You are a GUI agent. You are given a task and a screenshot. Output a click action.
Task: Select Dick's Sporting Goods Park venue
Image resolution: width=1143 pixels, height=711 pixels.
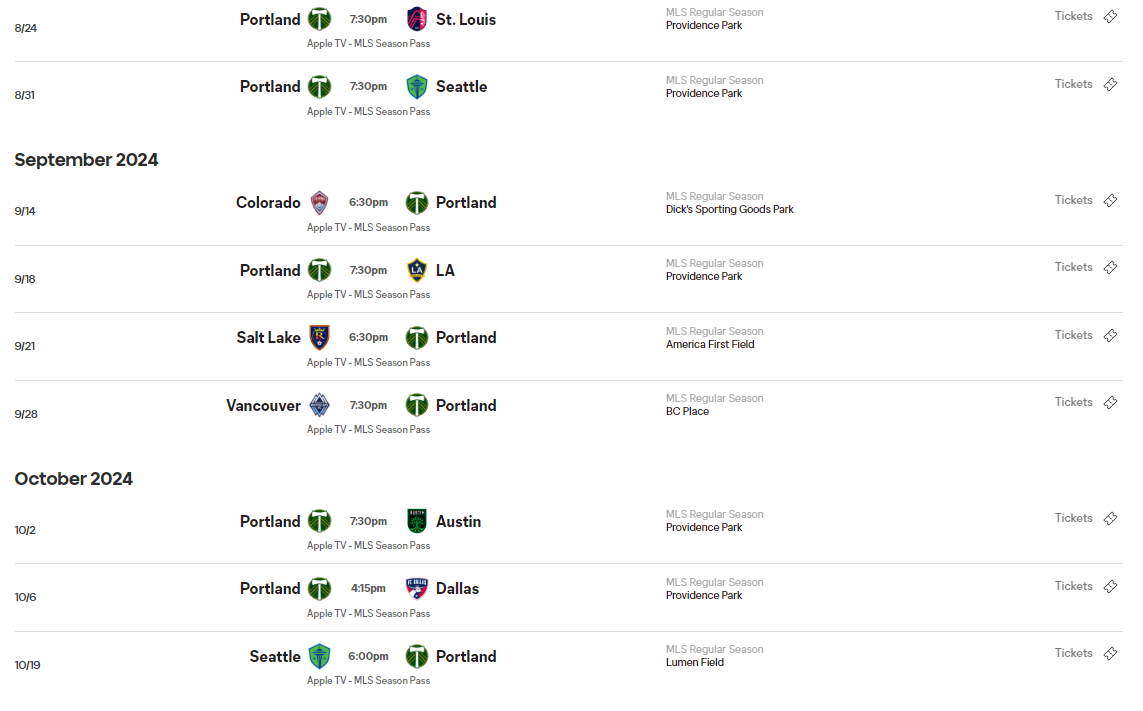(729, 210)
